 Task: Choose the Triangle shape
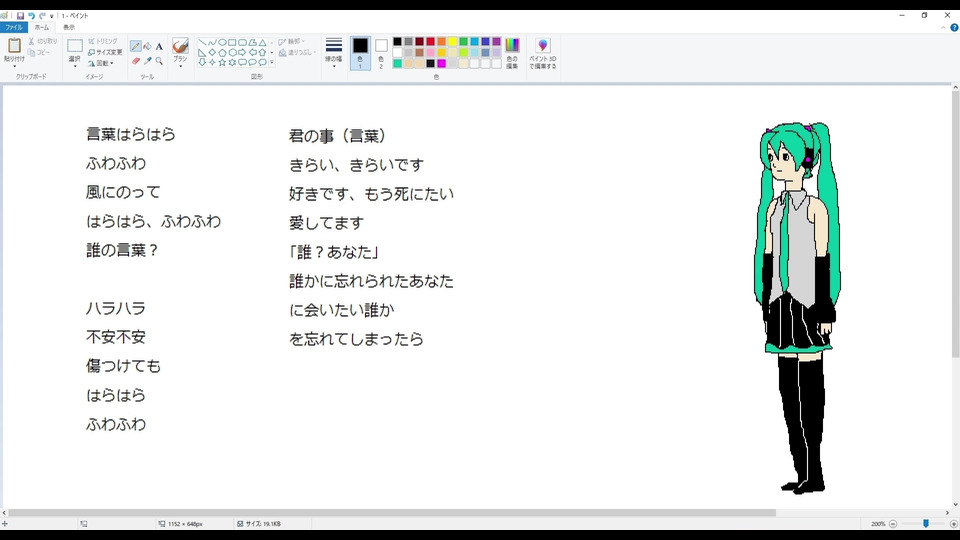263,42
